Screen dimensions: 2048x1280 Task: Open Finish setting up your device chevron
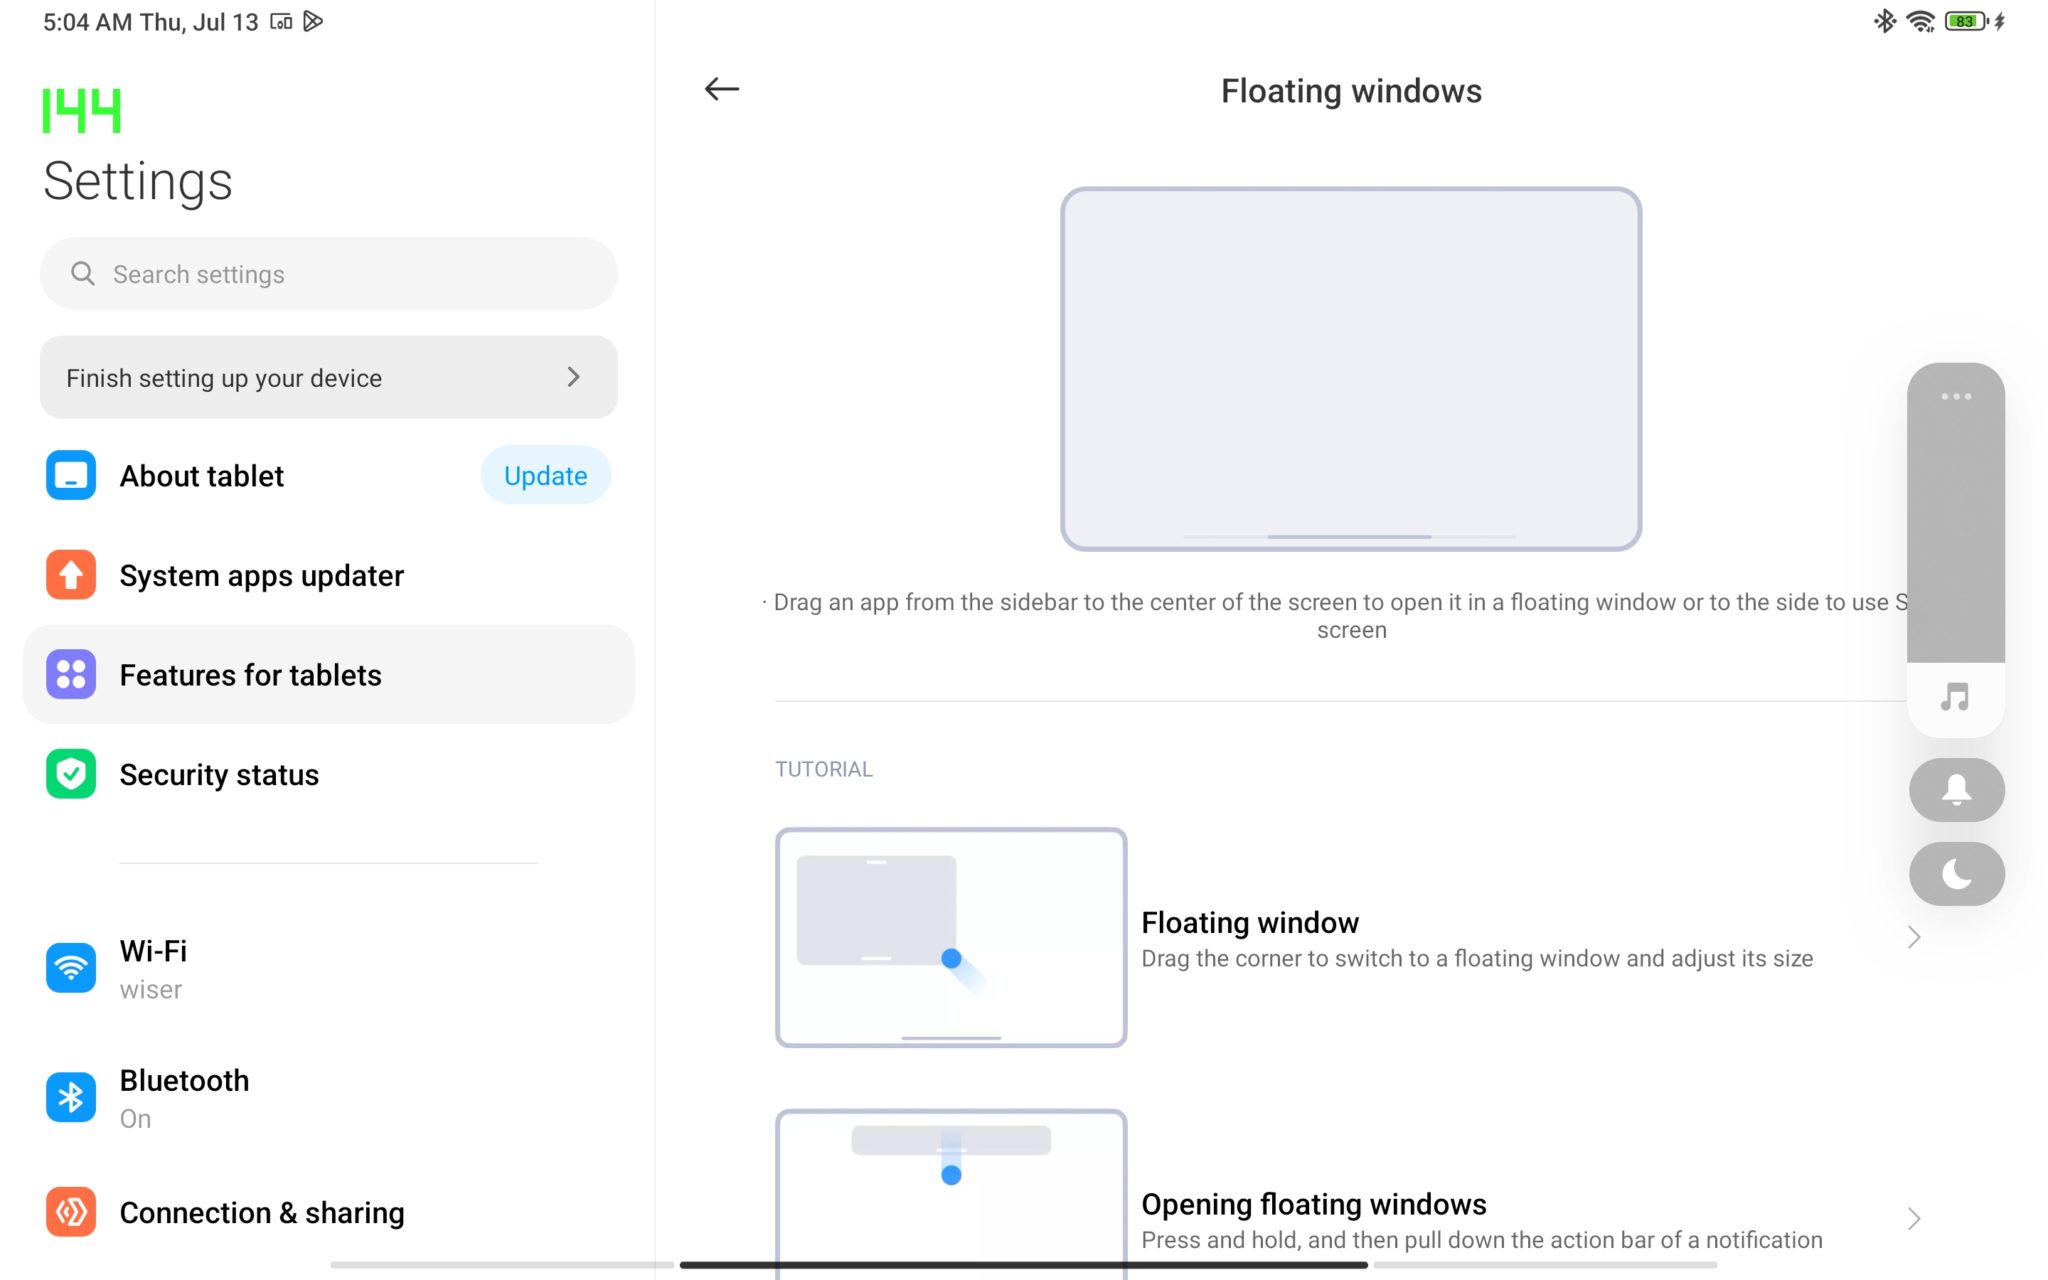tap(573, 377)
